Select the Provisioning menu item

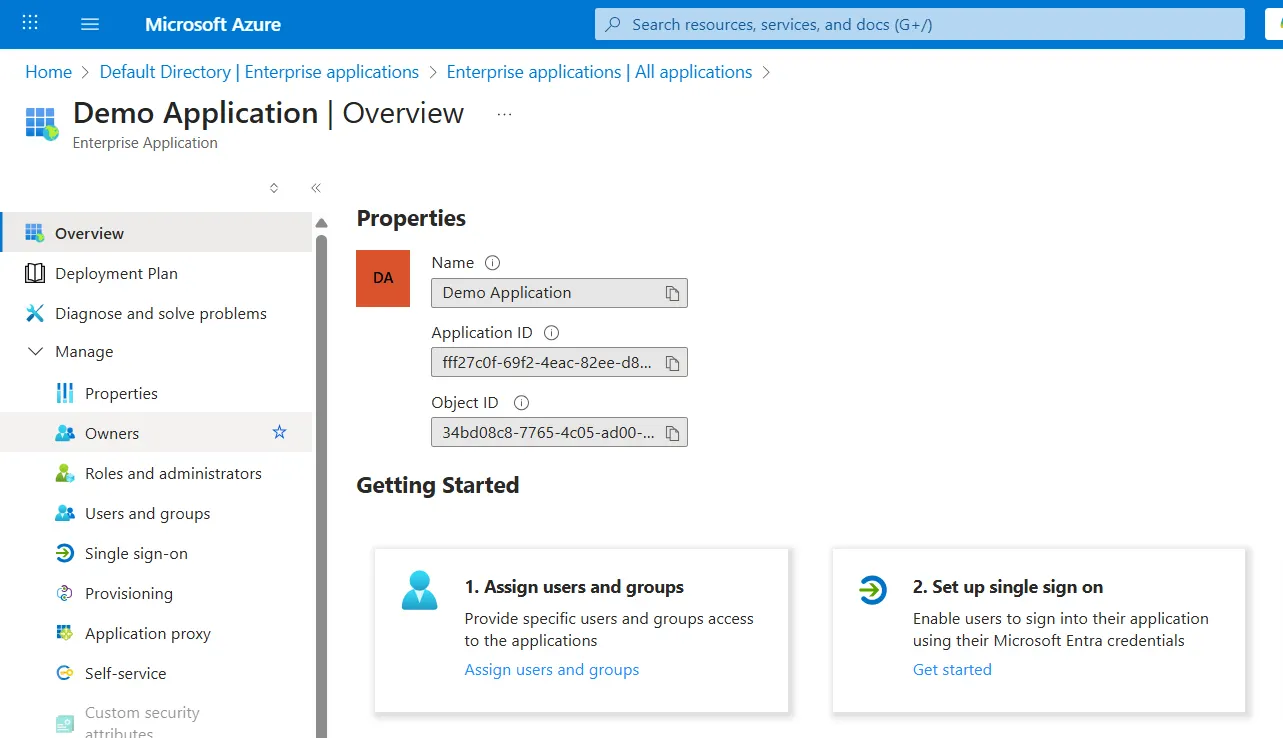point(129,593)
